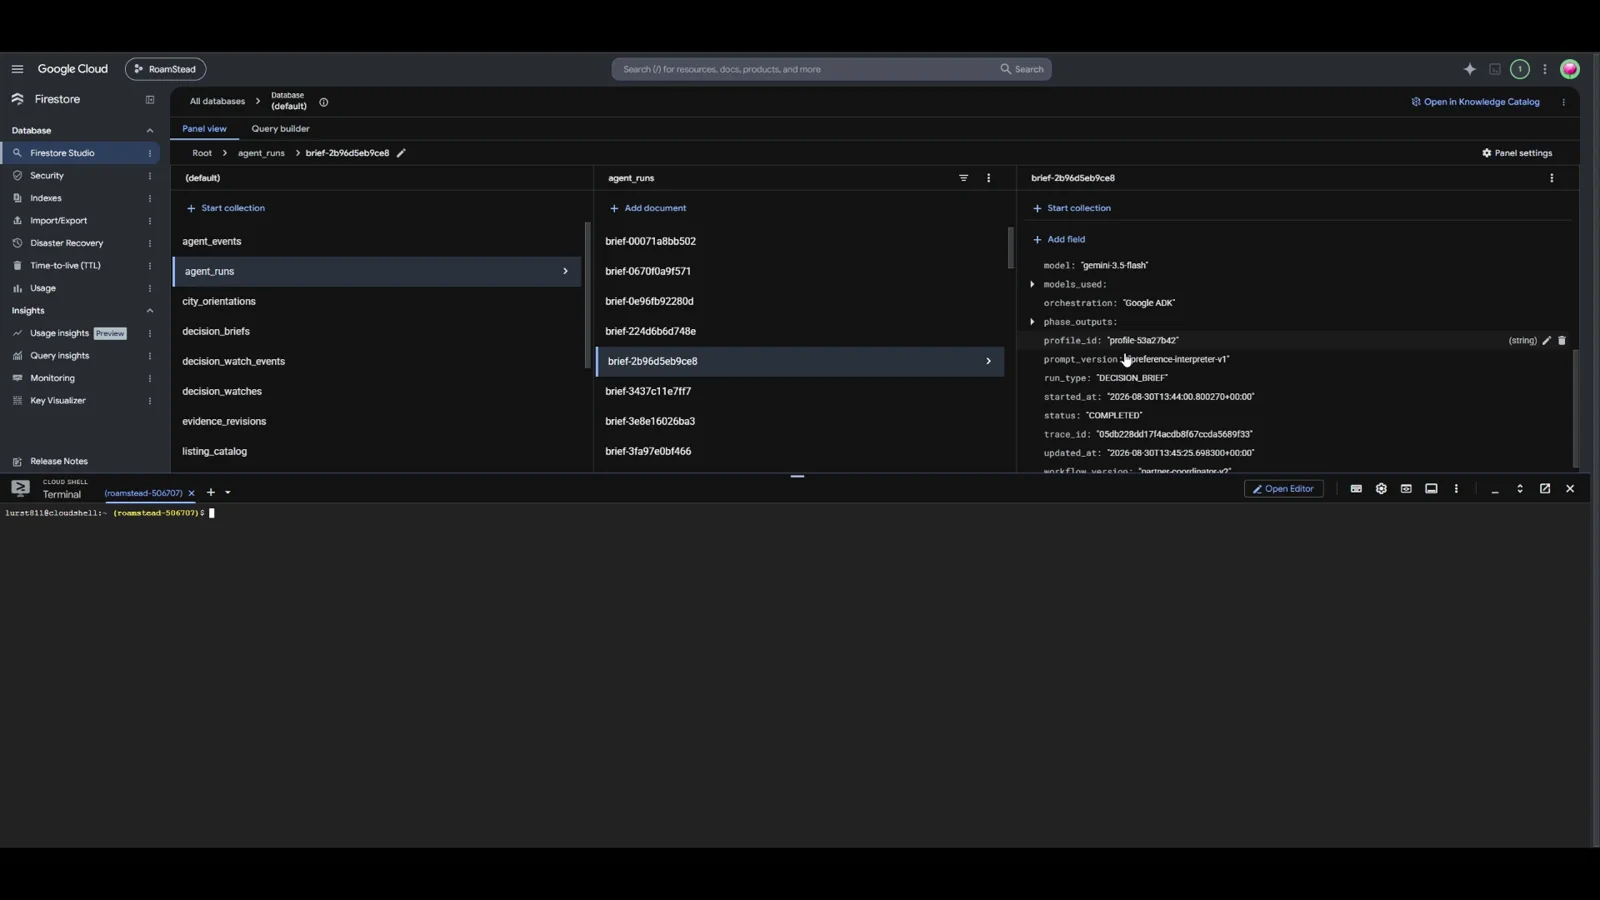Open the main navigation hamburger menu
1600x900 pixels.
point(17,69)
